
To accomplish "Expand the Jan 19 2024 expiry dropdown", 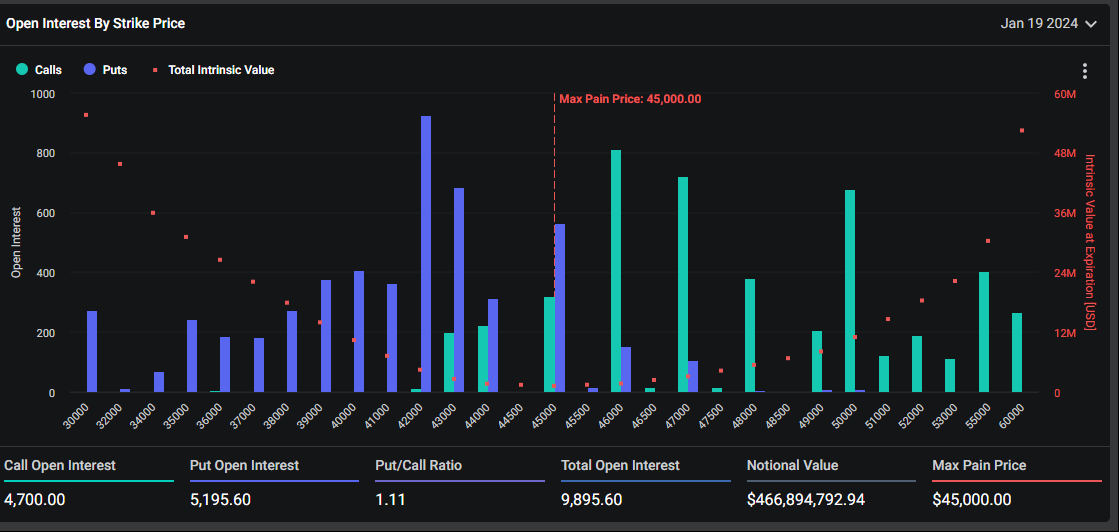I will 1048,23.
